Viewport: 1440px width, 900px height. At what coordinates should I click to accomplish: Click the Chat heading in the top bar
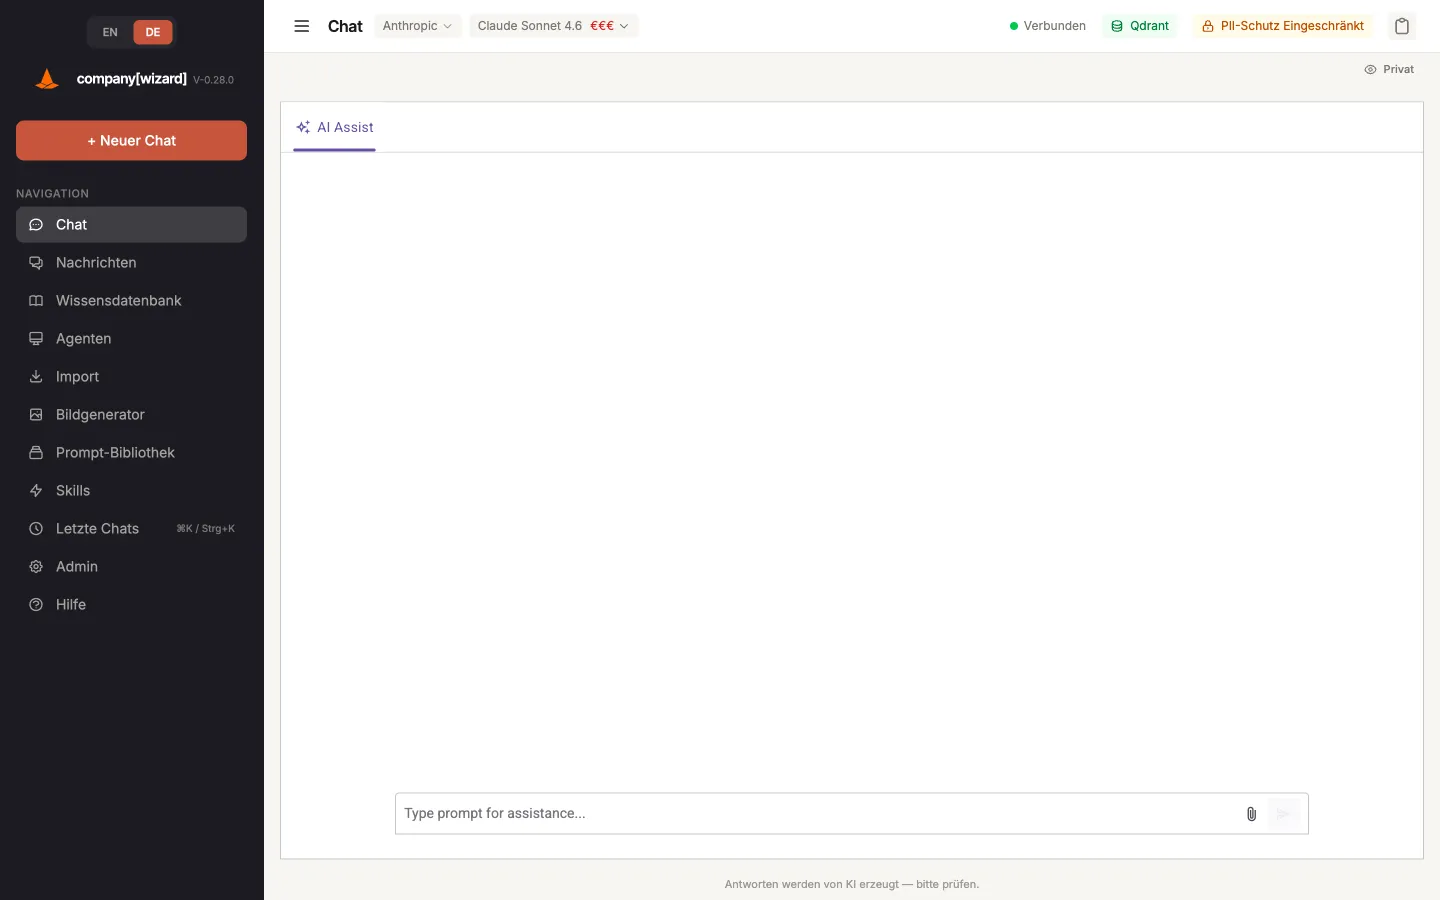[x=345, y=26]
